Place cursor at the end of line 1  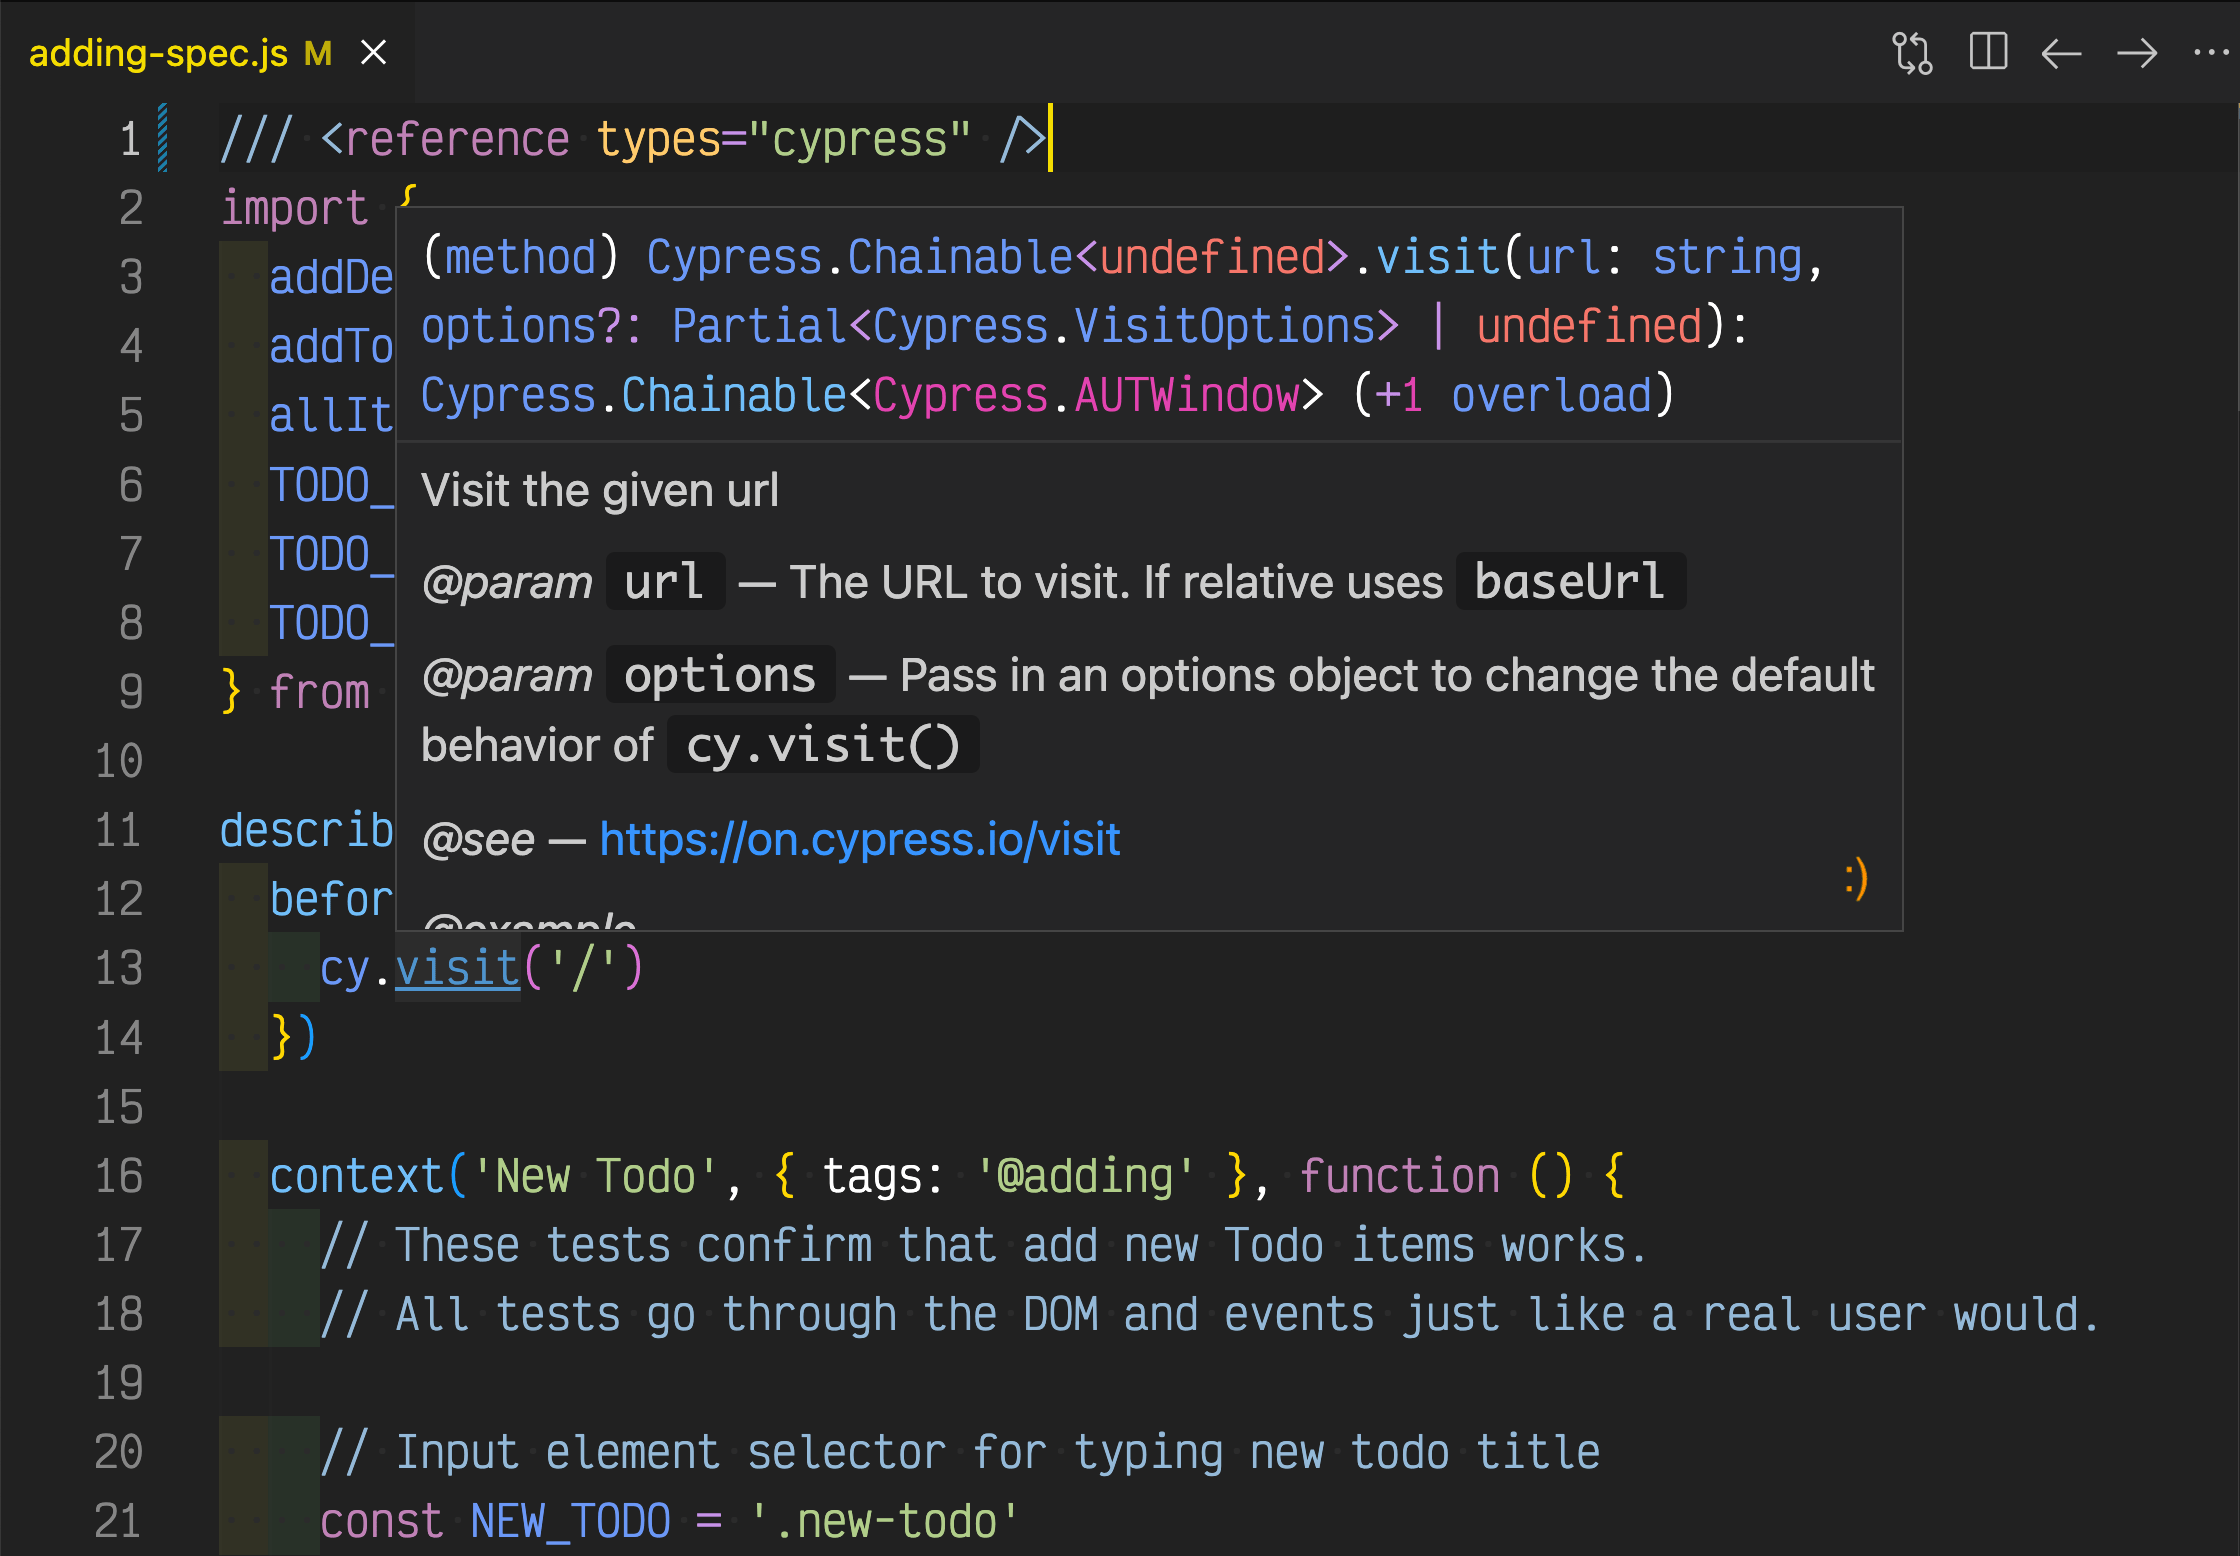pyautogui.click(x=1049, y=138)
